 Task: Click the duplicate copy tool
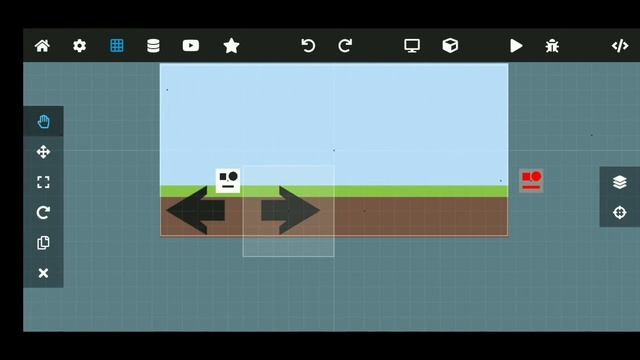tap(43, 242)
